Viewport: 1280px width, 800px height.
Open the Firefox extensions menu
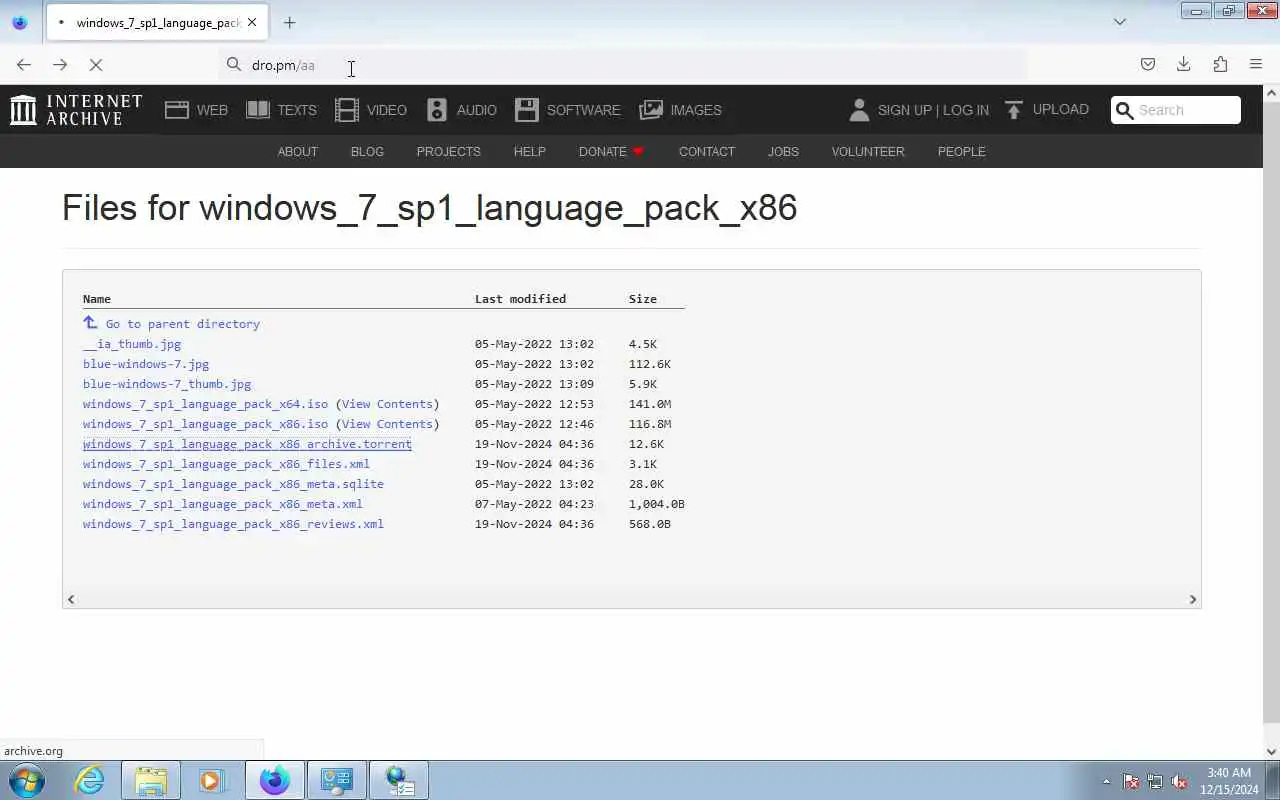(x=1220, y=65)
